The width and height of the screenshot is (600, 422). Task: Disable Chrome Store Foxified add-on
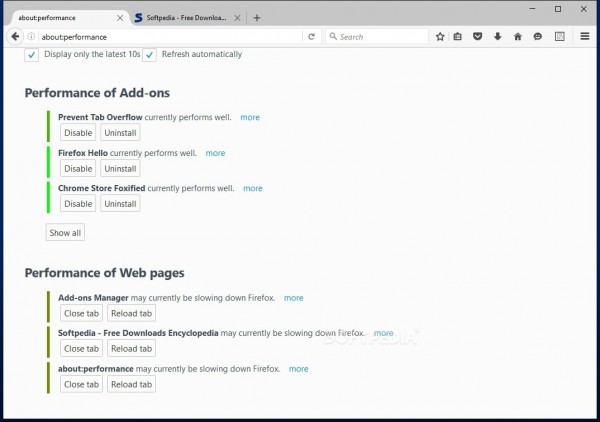click(78, 204)
